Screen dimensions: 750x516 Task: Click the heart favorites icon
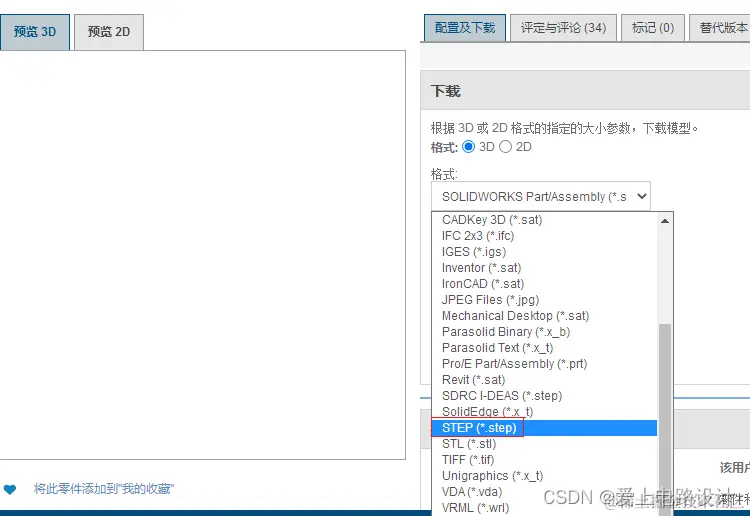pyautogui.click(x=10, y=489)
